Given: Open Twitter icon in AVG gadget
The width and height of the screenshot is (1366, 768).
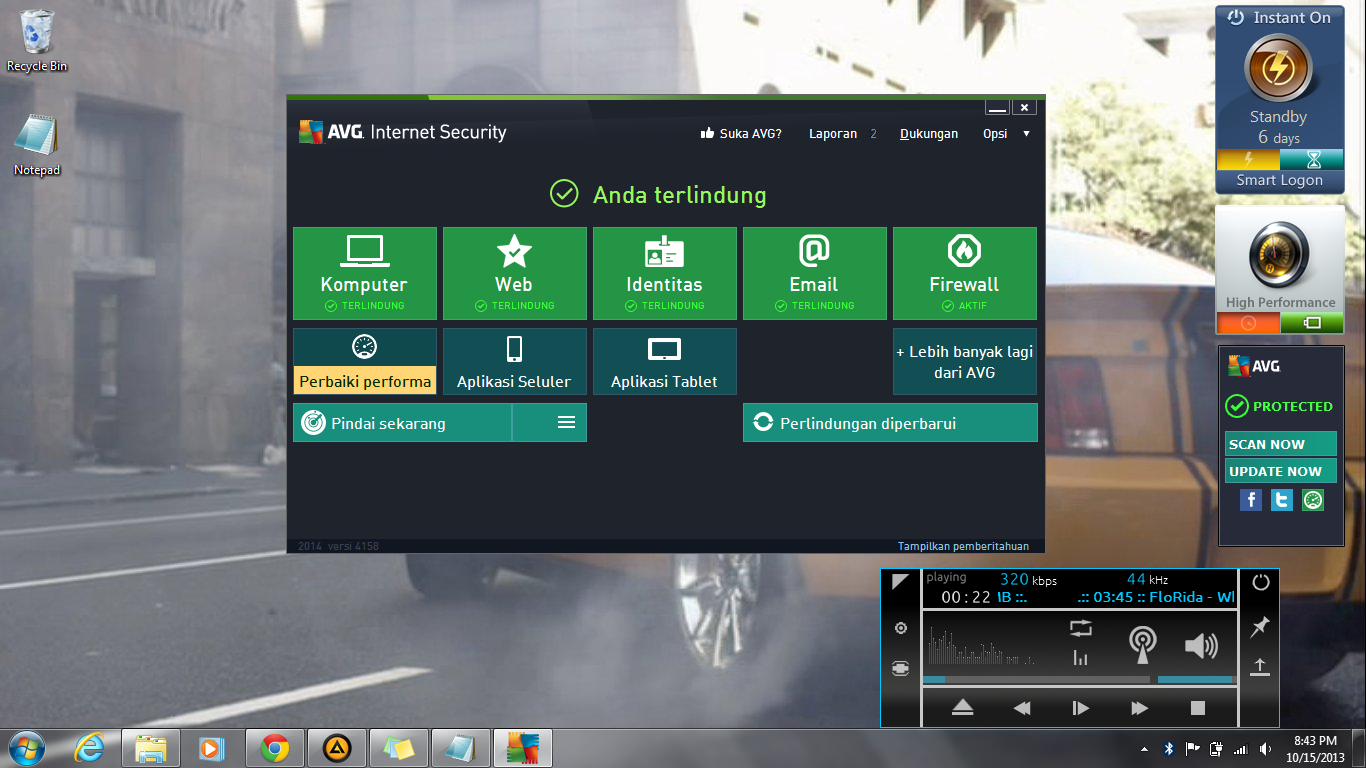Looking at the screenshot, I should tap(1282, 500).
